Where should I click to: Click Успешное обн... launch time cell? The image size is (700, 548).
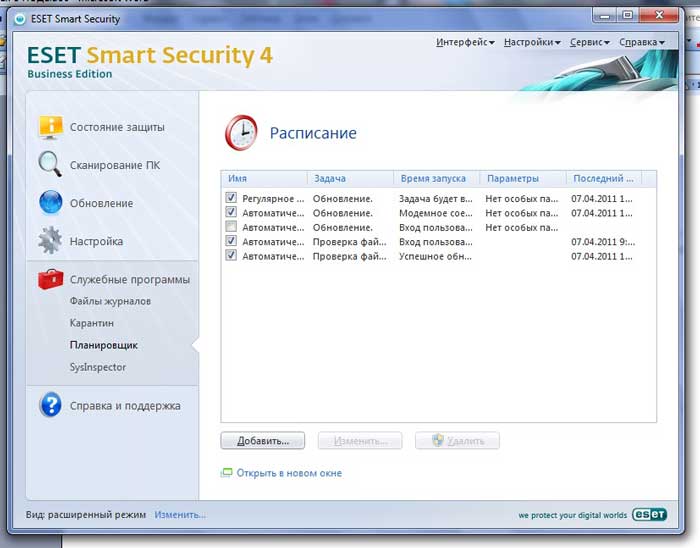(435, 256)
